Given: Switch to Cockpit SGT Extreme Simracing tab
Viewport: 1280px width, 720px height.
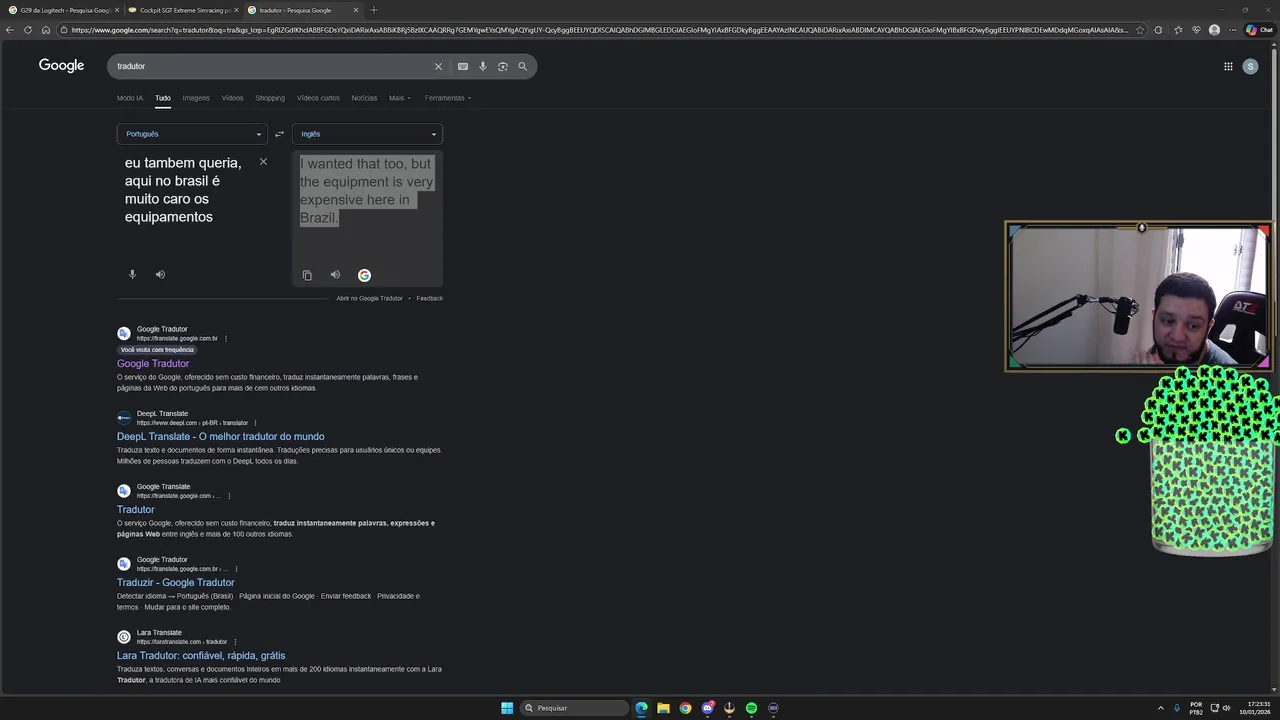Looking at the screenshot, I should [182, 10].
